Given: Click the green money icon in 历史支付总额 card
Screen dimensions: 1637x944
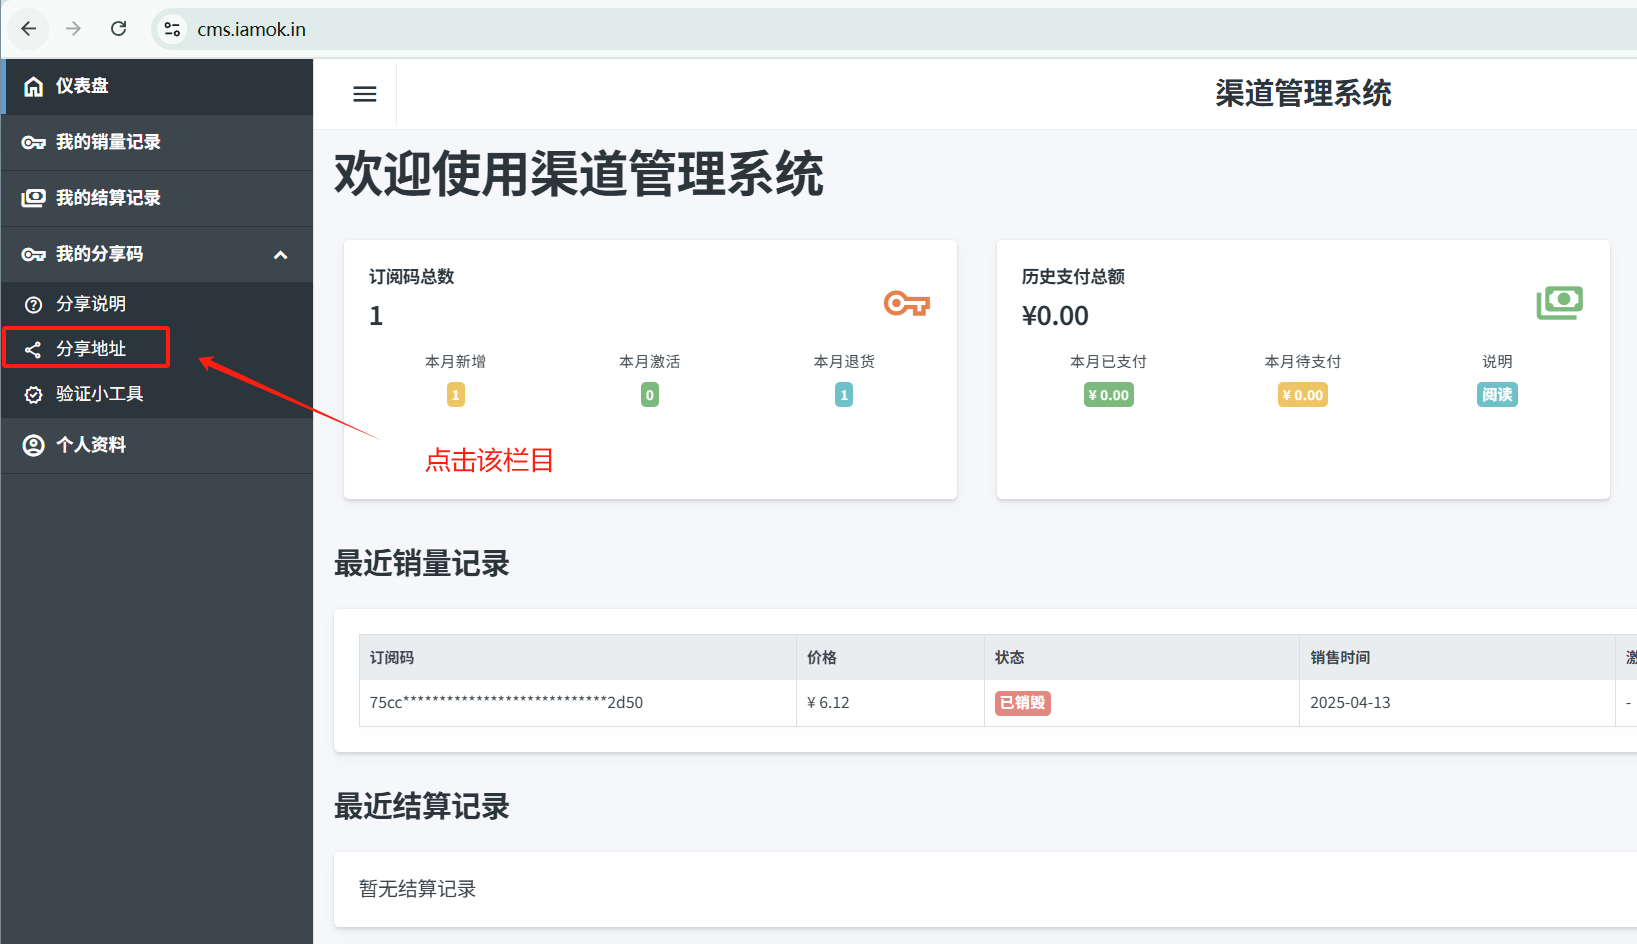Looking at the screenshot, I should point(1559,303).
